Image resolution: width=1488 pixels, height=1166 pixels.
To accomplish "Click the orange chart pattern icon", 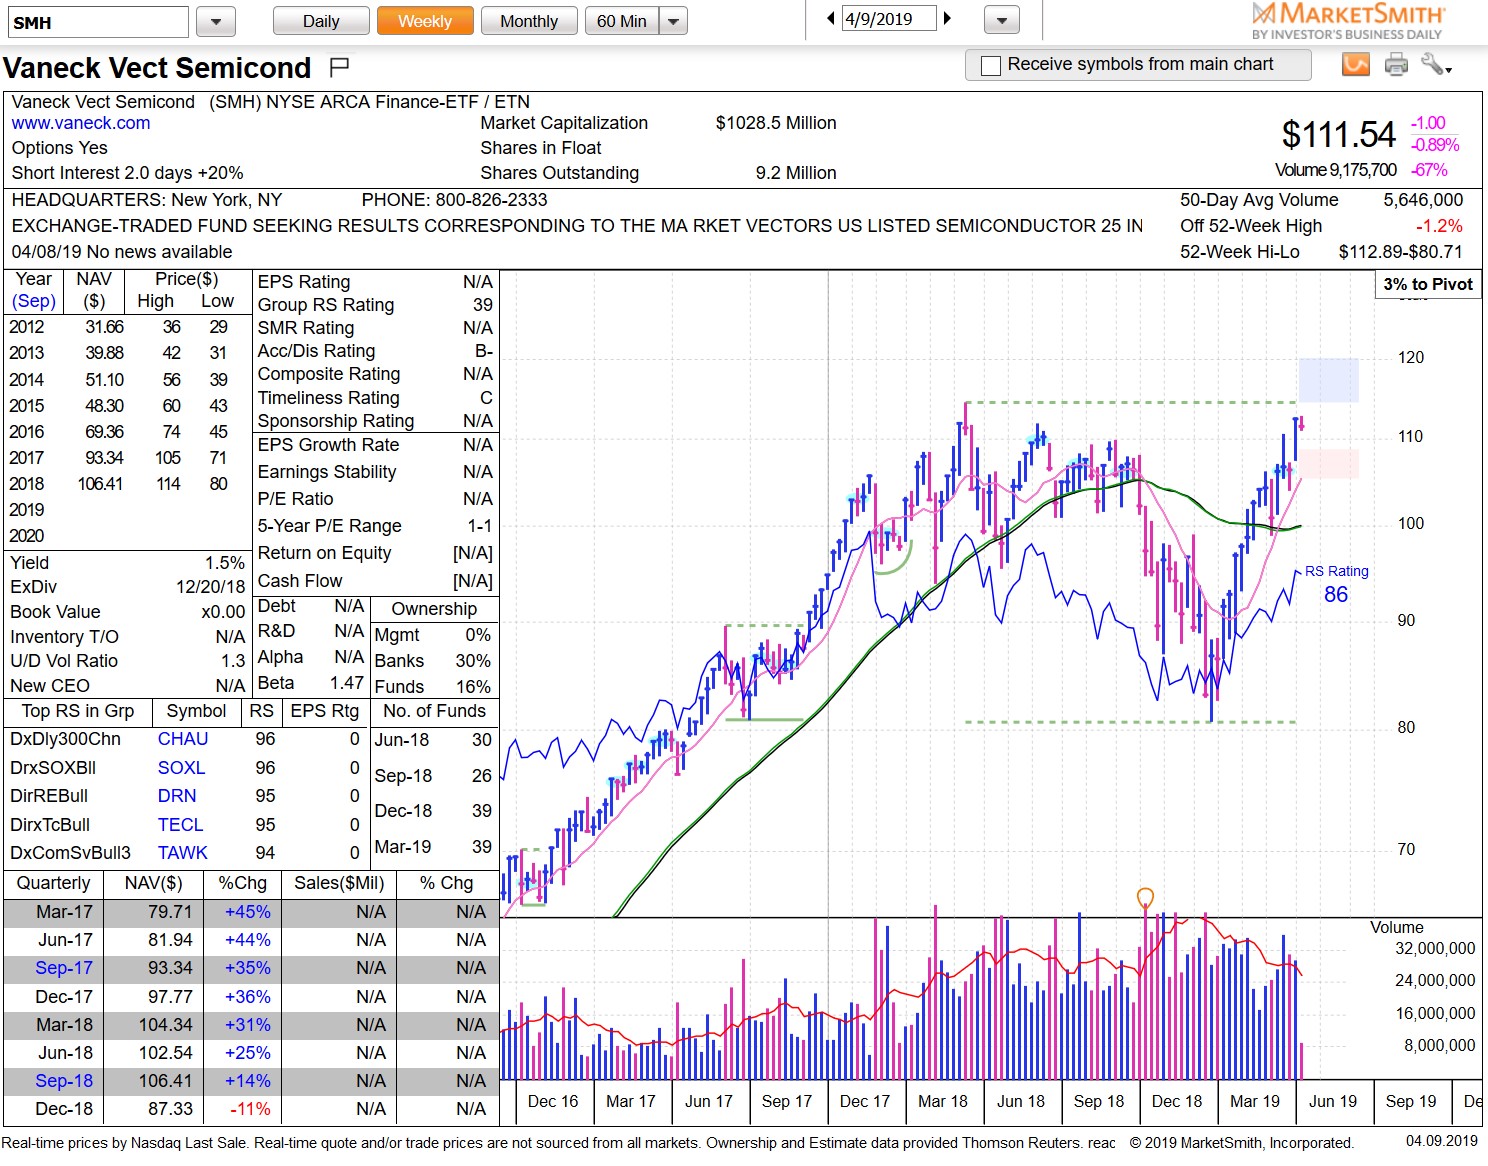I will [1356, 63].
